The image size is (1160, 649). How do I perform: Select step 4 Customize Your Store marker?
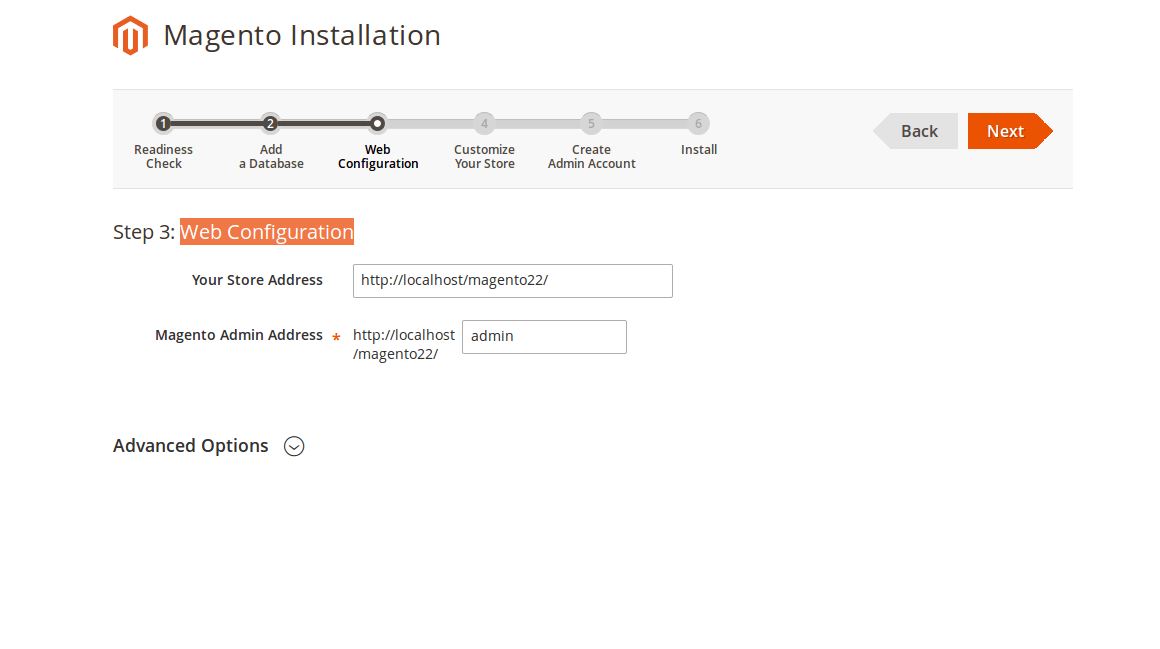(485, 124)
